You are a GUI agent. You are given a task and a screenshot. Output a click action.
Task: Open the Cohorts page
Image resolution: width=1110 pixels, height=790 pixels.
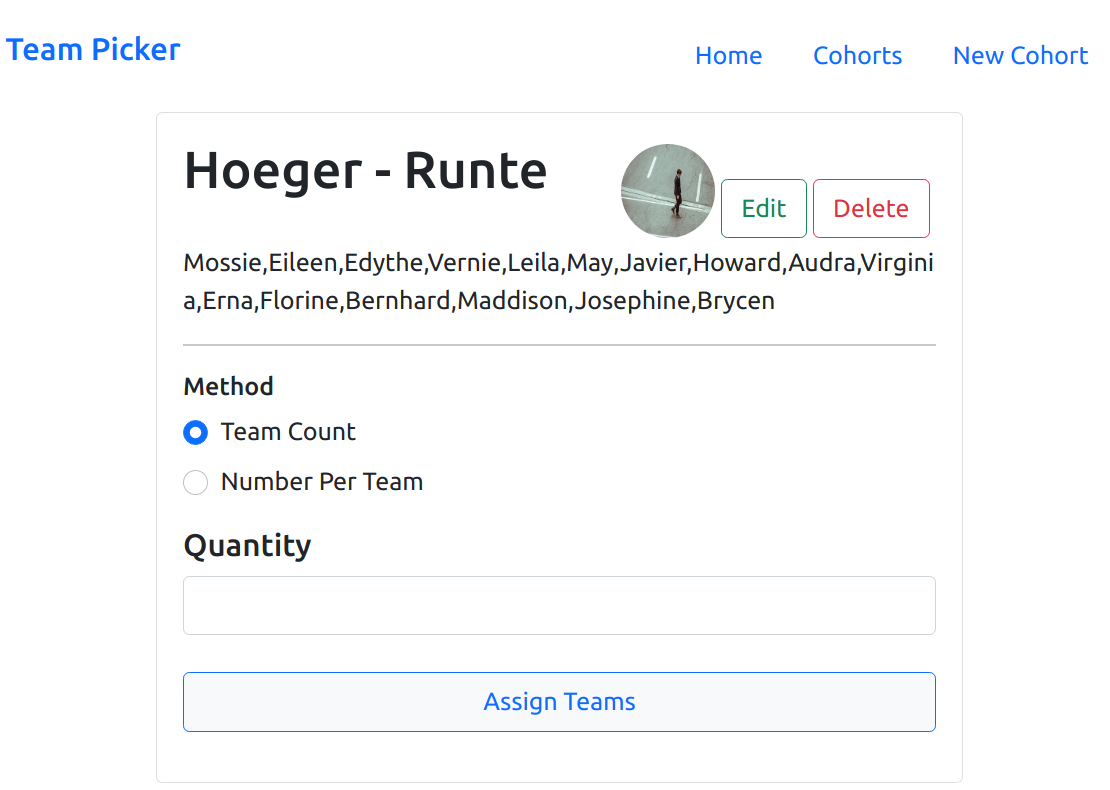coord(857,56)
